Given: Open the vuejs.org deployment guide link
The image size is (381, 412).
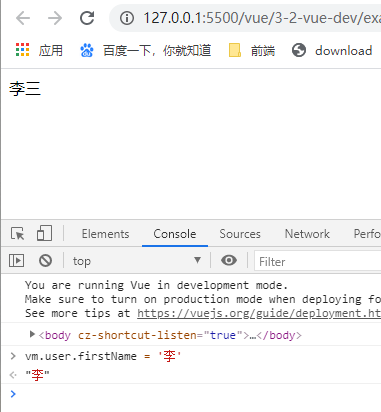Looking at the screenshot, I should pyautogui.click(x=259, y=313).
